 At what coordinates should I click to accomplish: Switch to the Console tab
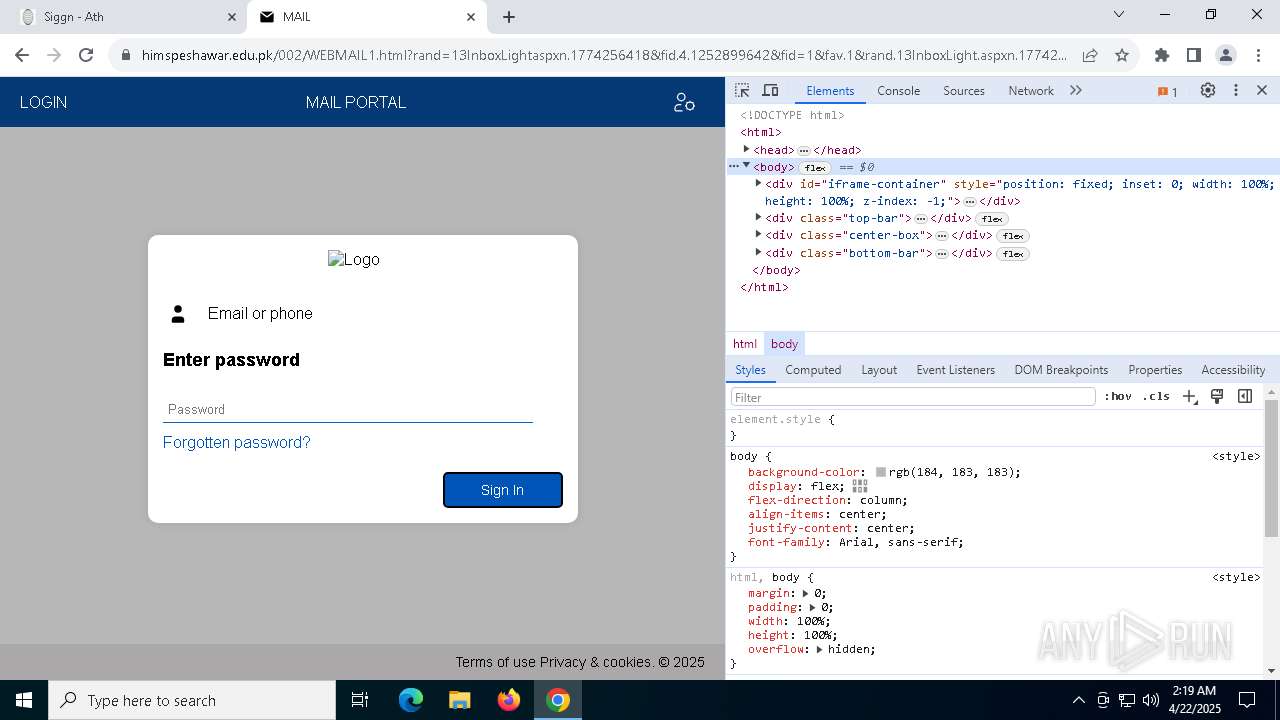898,90
